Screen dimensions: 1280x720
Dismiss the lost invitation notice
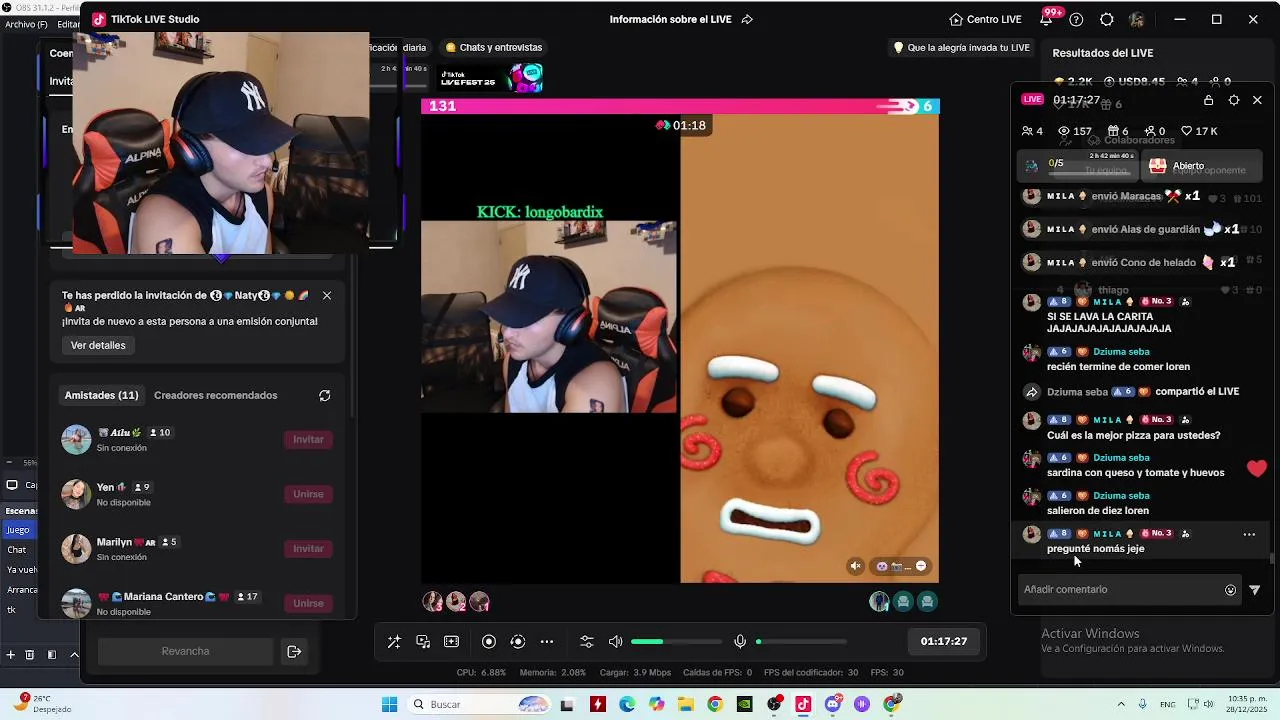(x=326, y=296)
